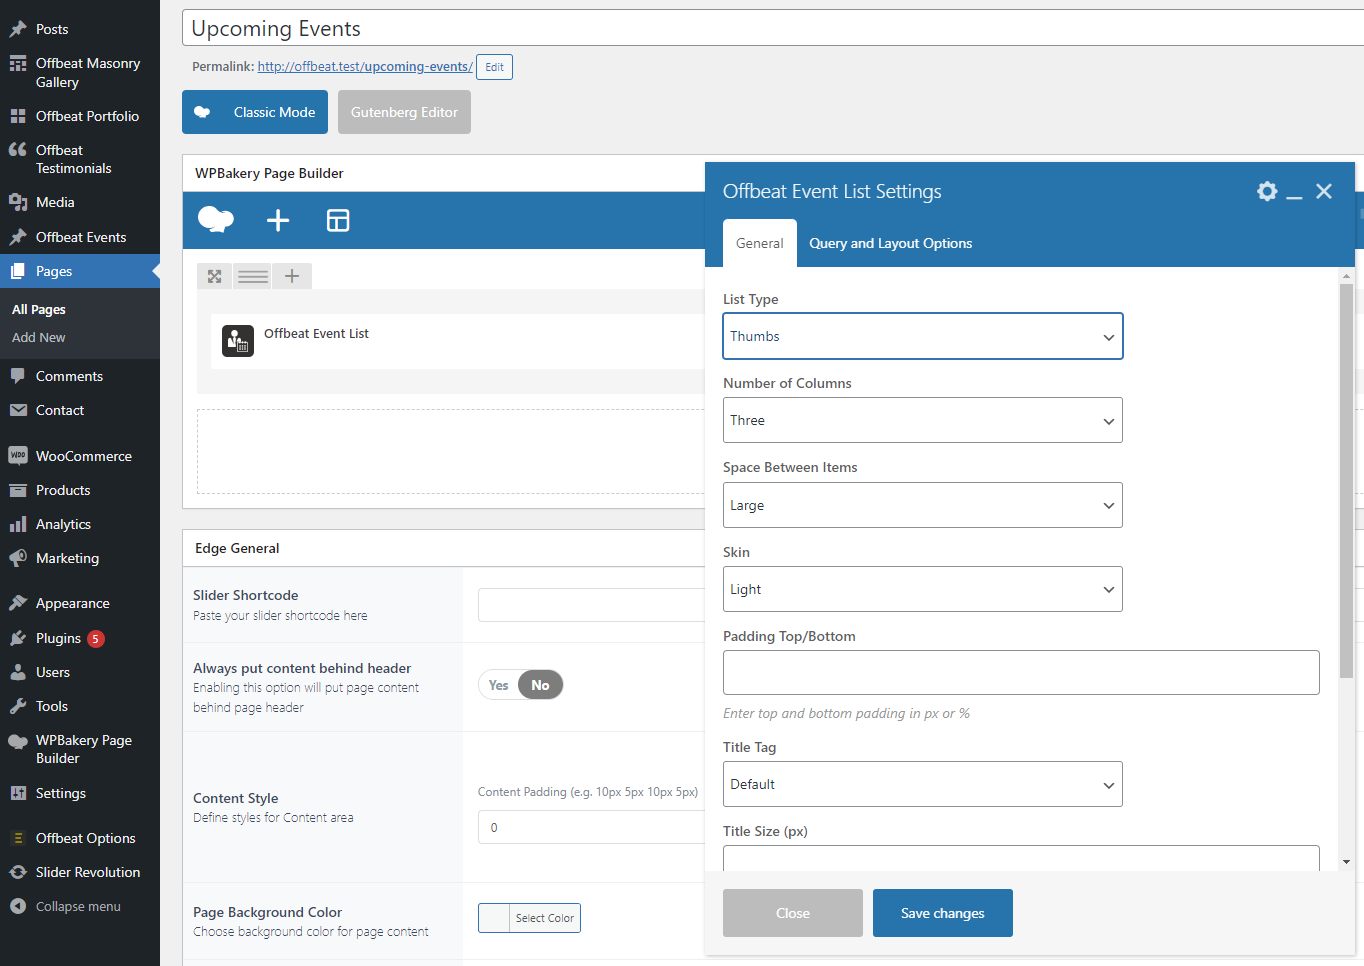
Task: Open settings gear in Event List panel
Action: [x=1267, y=191]
